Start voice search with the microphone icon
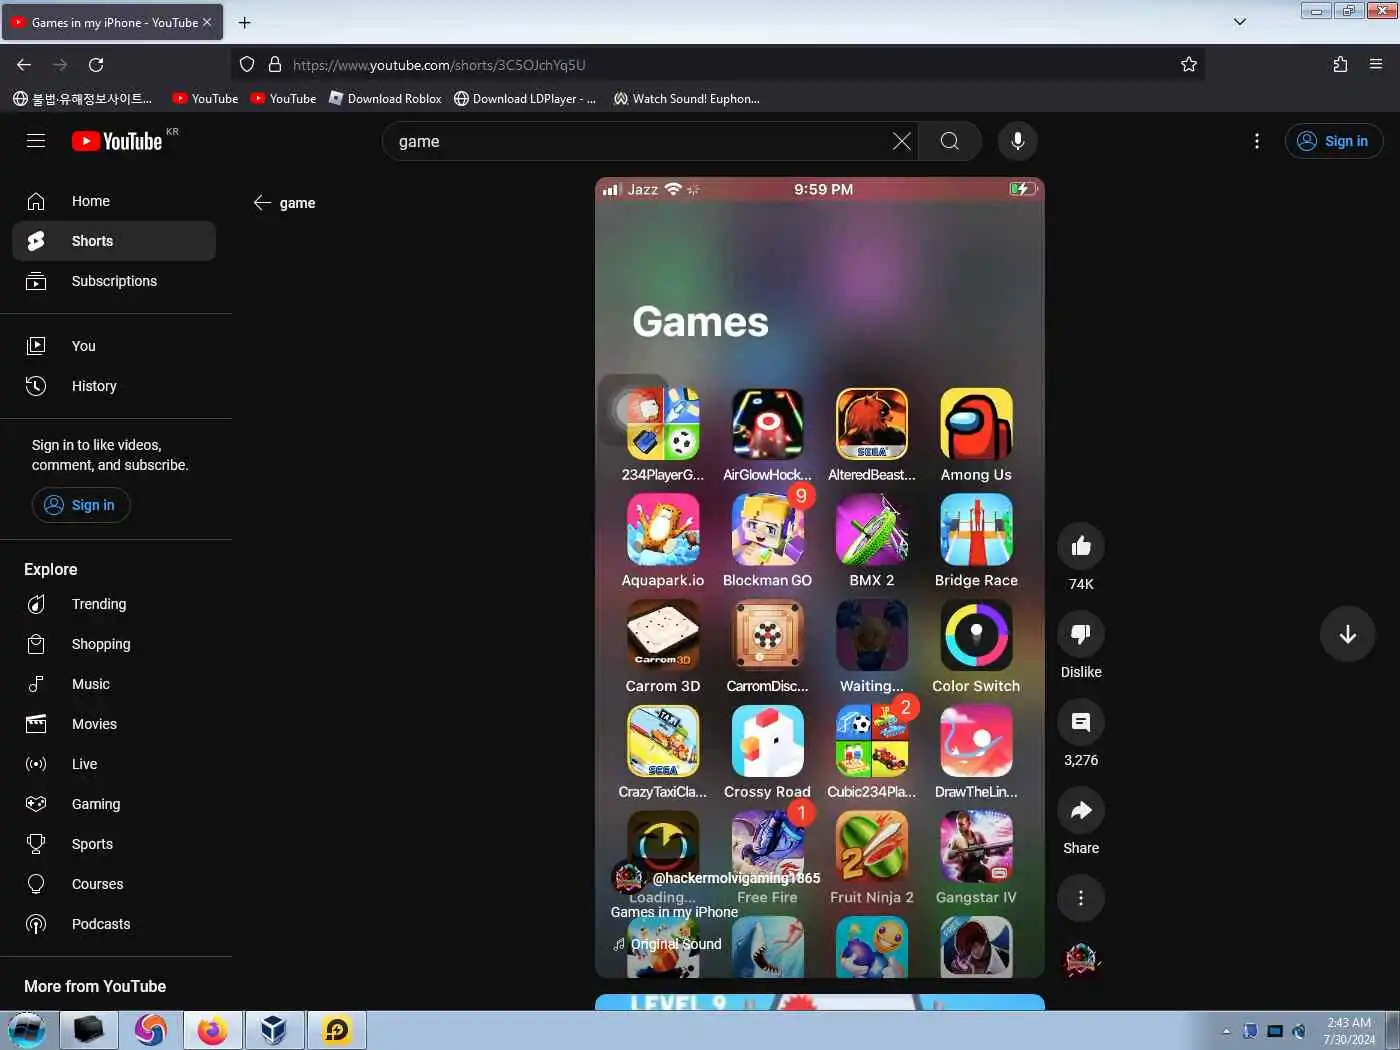Image resolution: width=1400 pixels, height=1050 pixels. (x=1017, y=141)
